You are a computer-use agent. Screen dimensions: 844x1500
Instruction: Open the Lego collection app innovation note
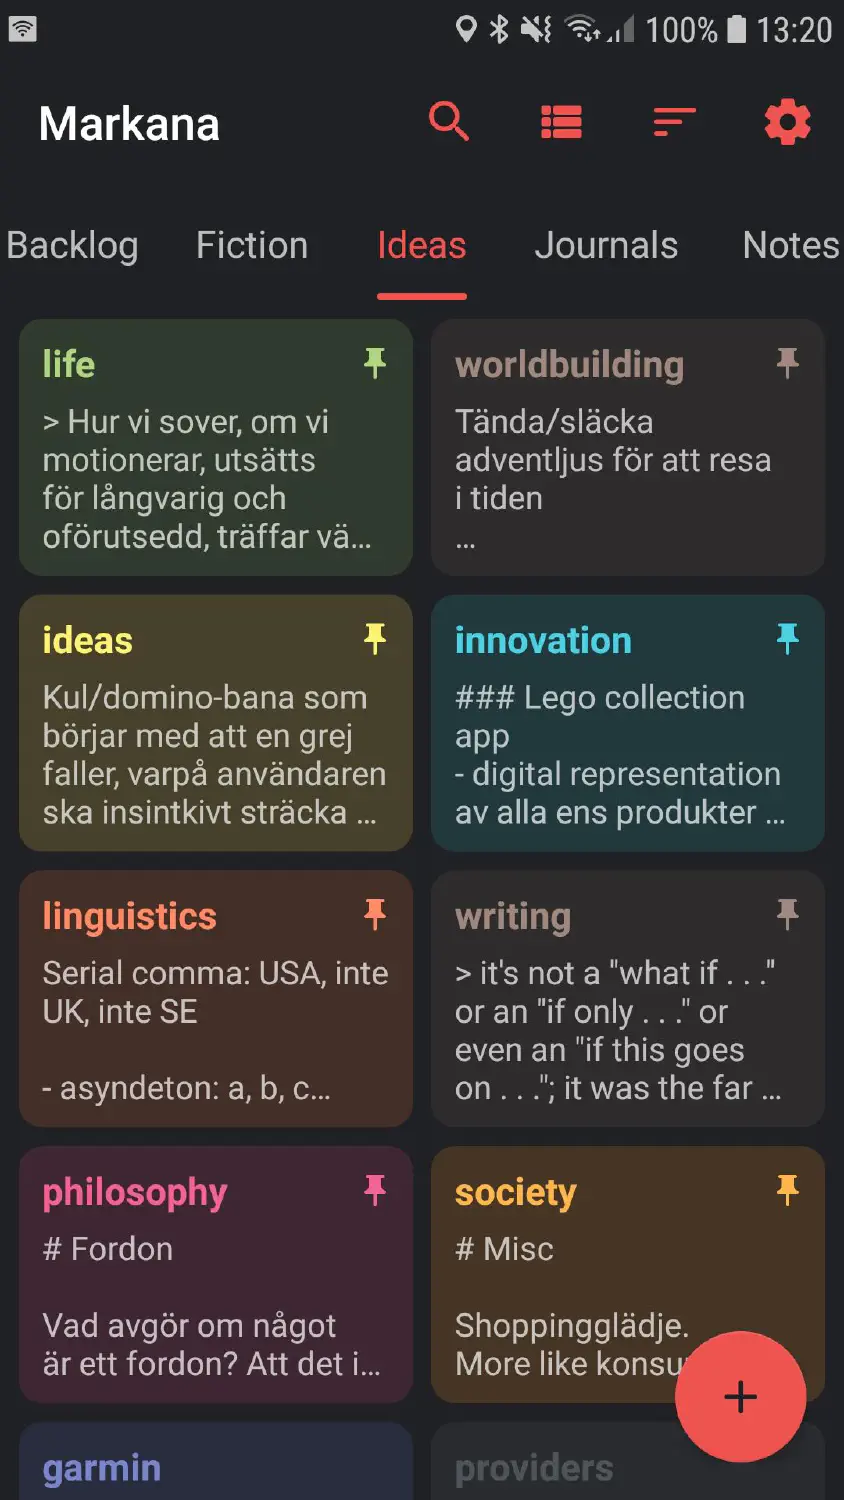[x=628, y=723]
